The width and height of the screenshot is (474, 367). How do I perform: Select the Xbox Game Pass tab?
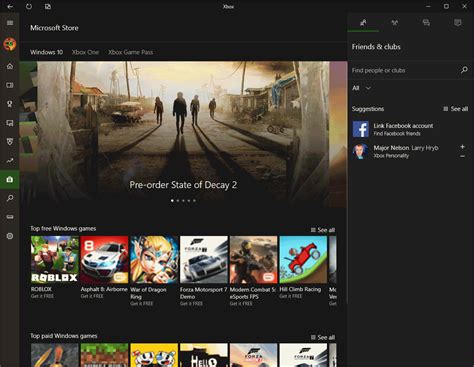tap(130, 52)
